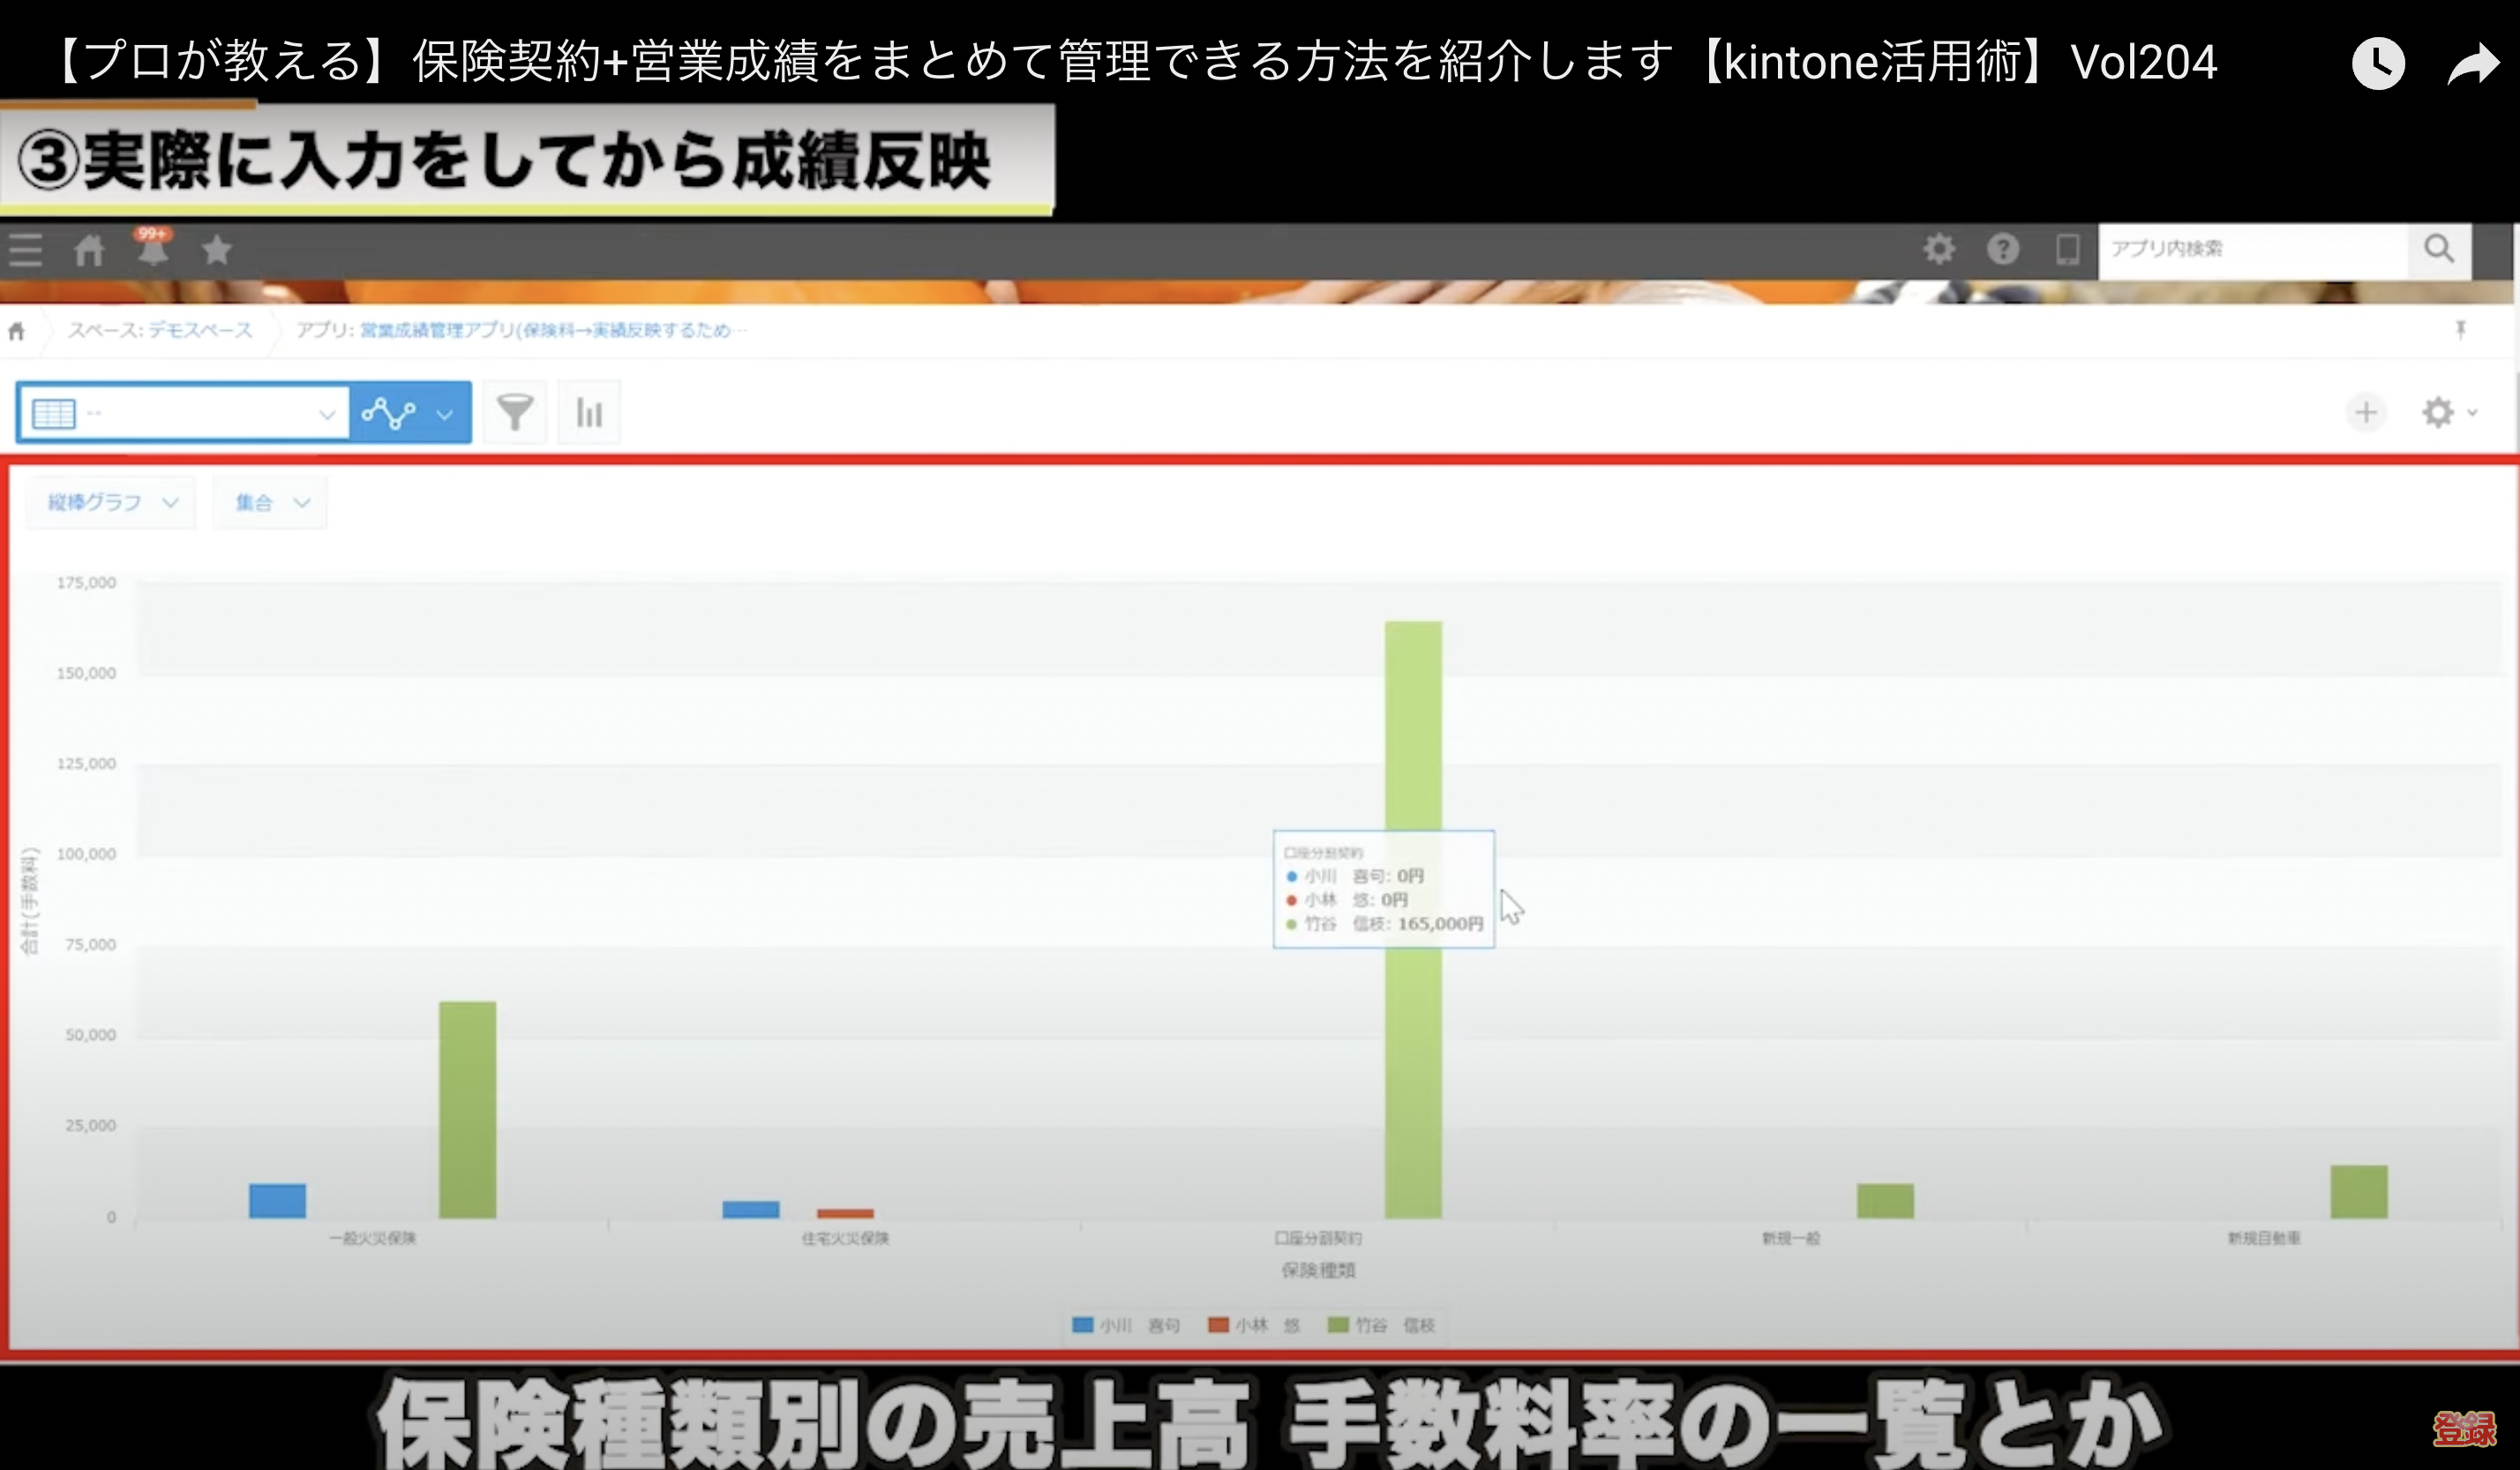Image resolution: width=2520 pixels, height=1470 pixels.
Task: Expand the 縦棒グラフ chart type dropdown
Action: (x=111, y=502)
